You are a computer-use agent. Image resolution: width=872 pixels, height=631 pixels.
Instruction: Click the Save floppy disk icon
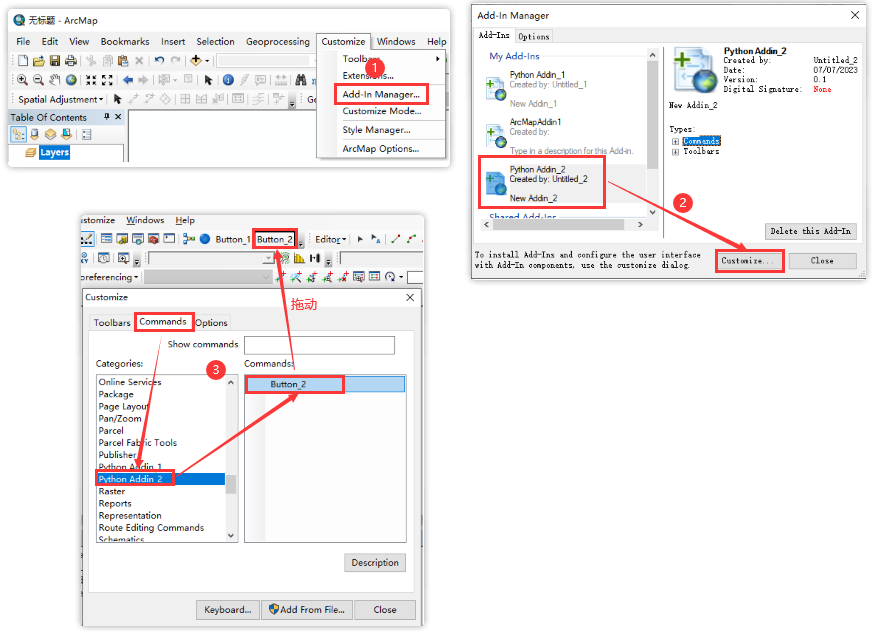point(54,61)
